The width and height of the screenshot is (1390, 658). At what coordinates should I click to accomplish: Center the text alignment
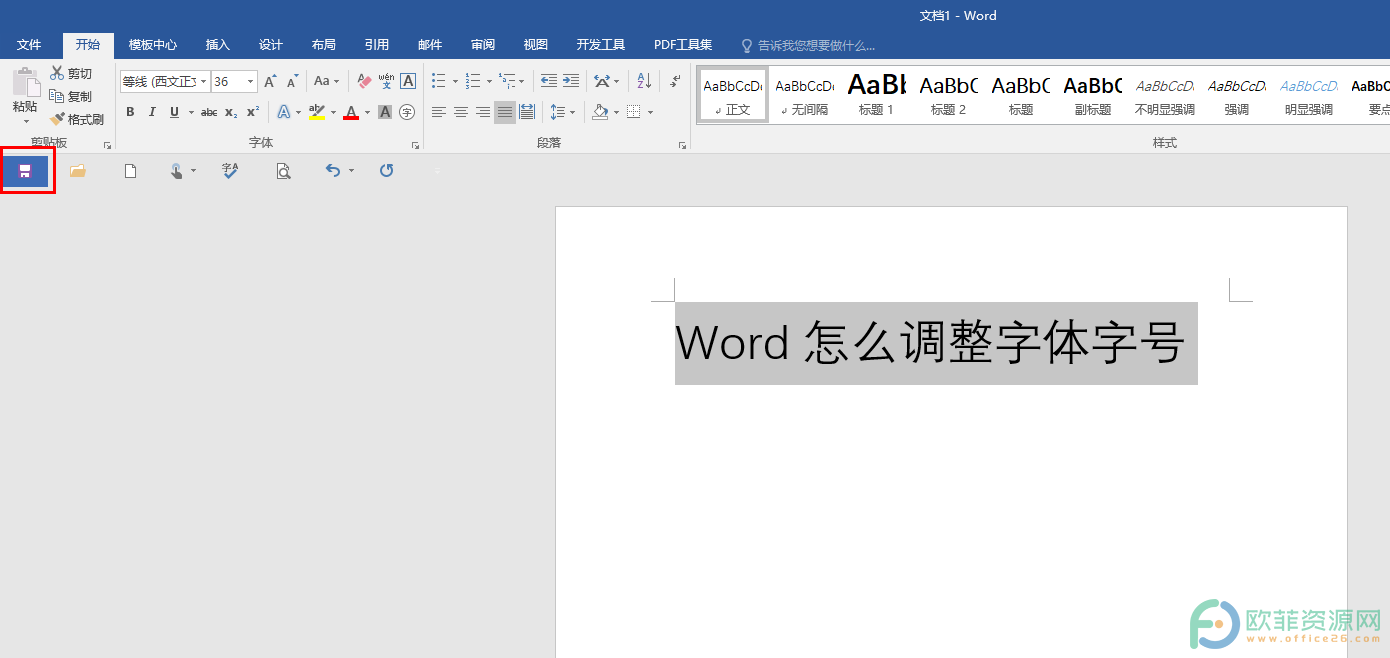coord(461,112)
